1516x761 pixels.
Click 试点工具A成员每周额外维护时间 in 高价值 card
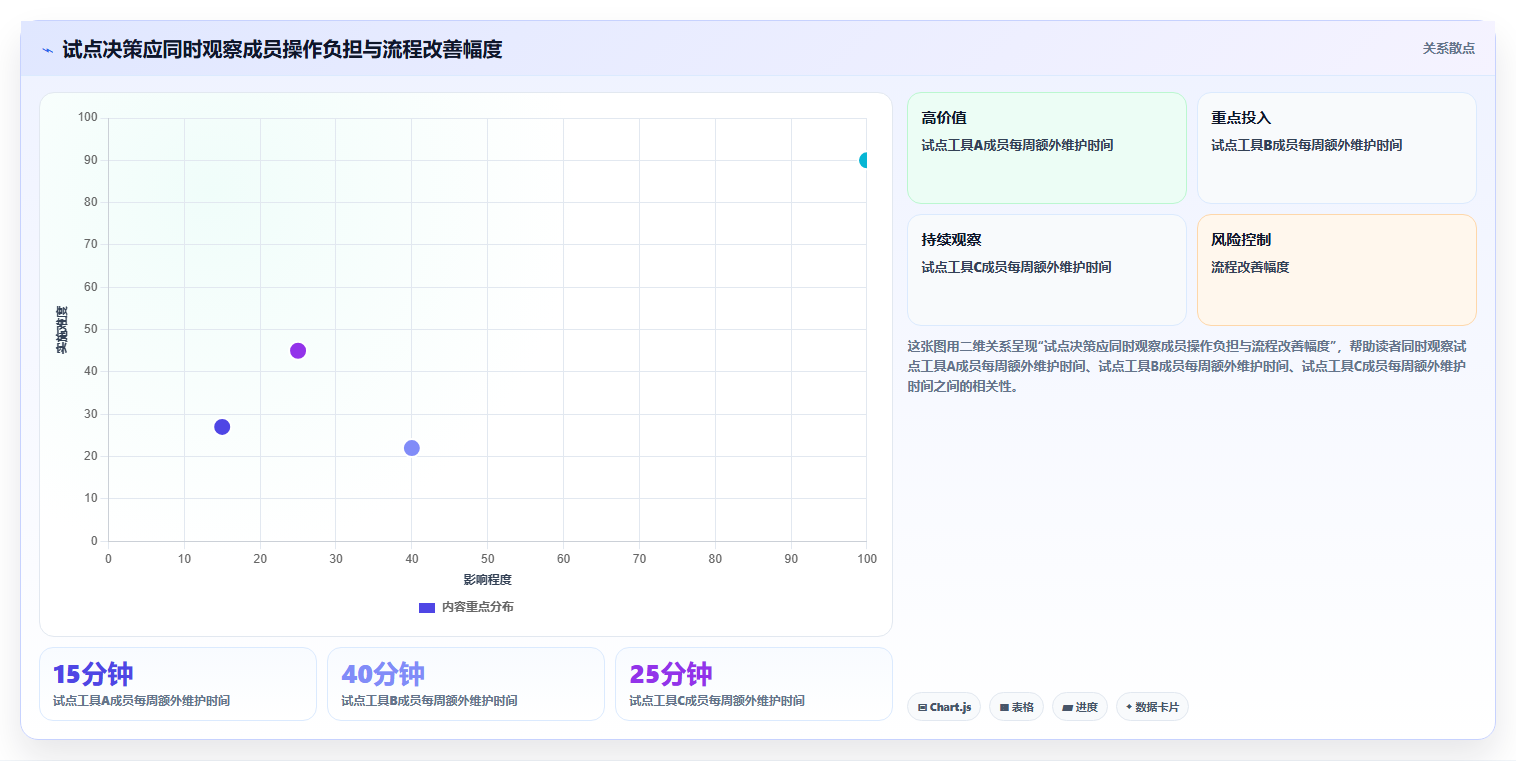(1017, 145)
